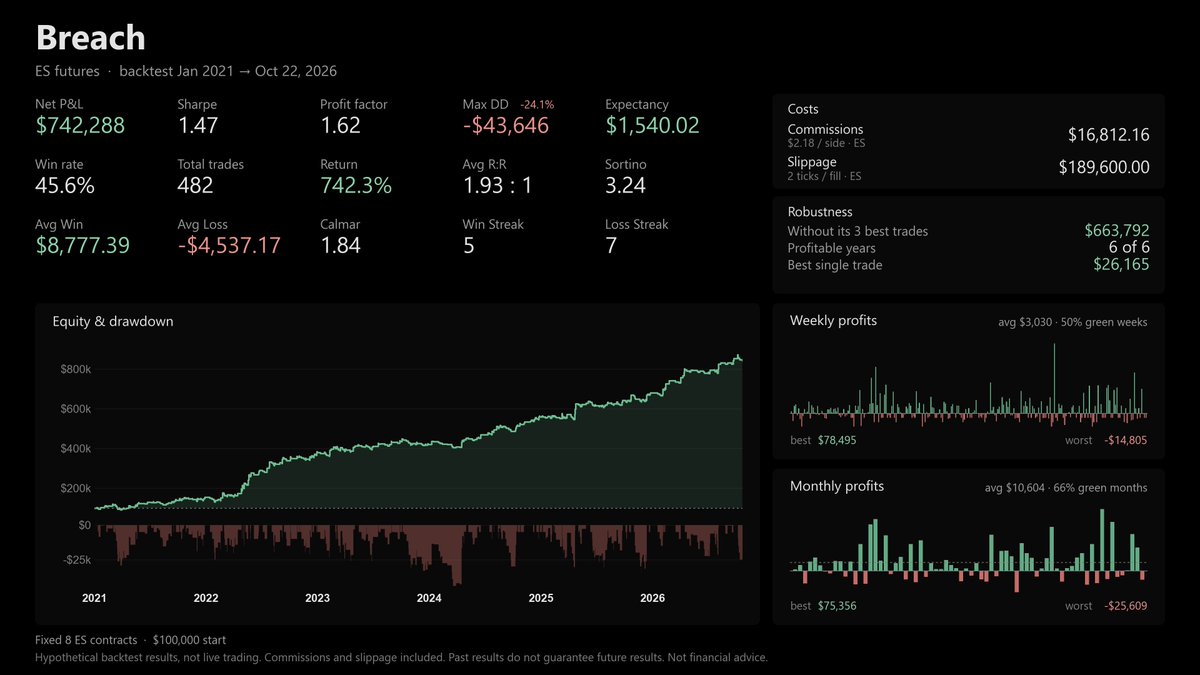Click the Slippage amount $189,600.00
This screenshot has width=1200, height=675.
[1104, 168]
